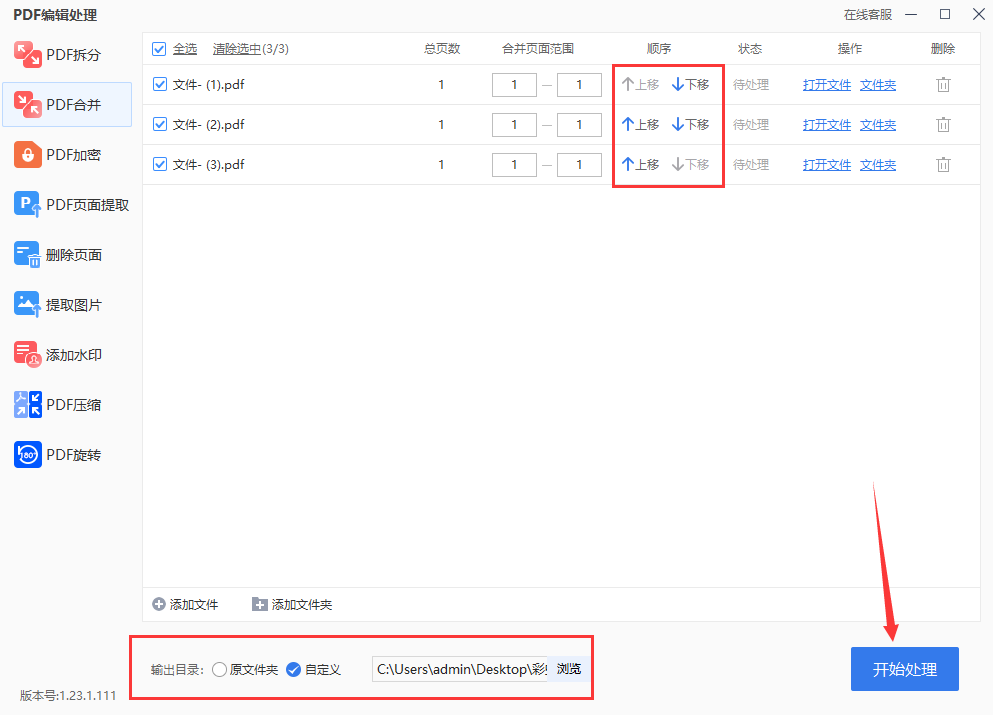This screenshot has height=715, width=993.
Task: Click 待处理 status of 文件- (2).pdf
Action: (751, 124)
